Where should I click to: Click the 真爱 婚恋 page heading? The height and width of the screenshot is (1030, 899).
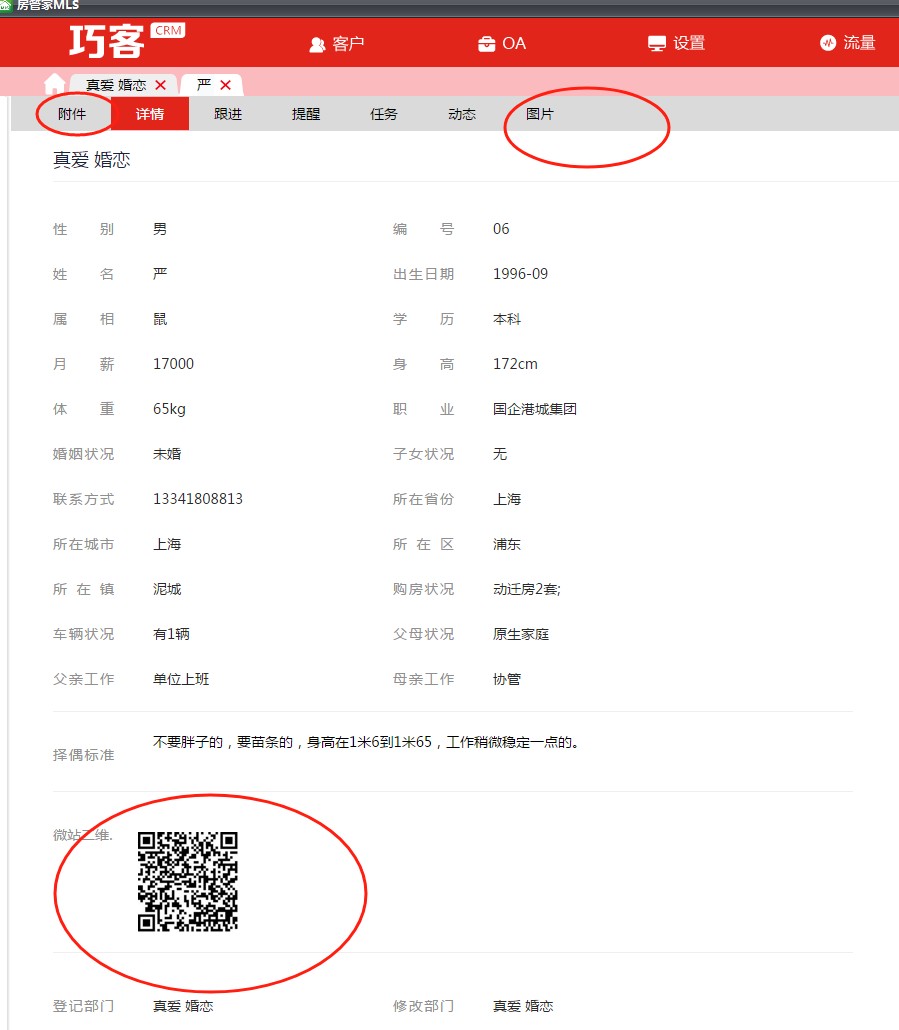(92, 160)
